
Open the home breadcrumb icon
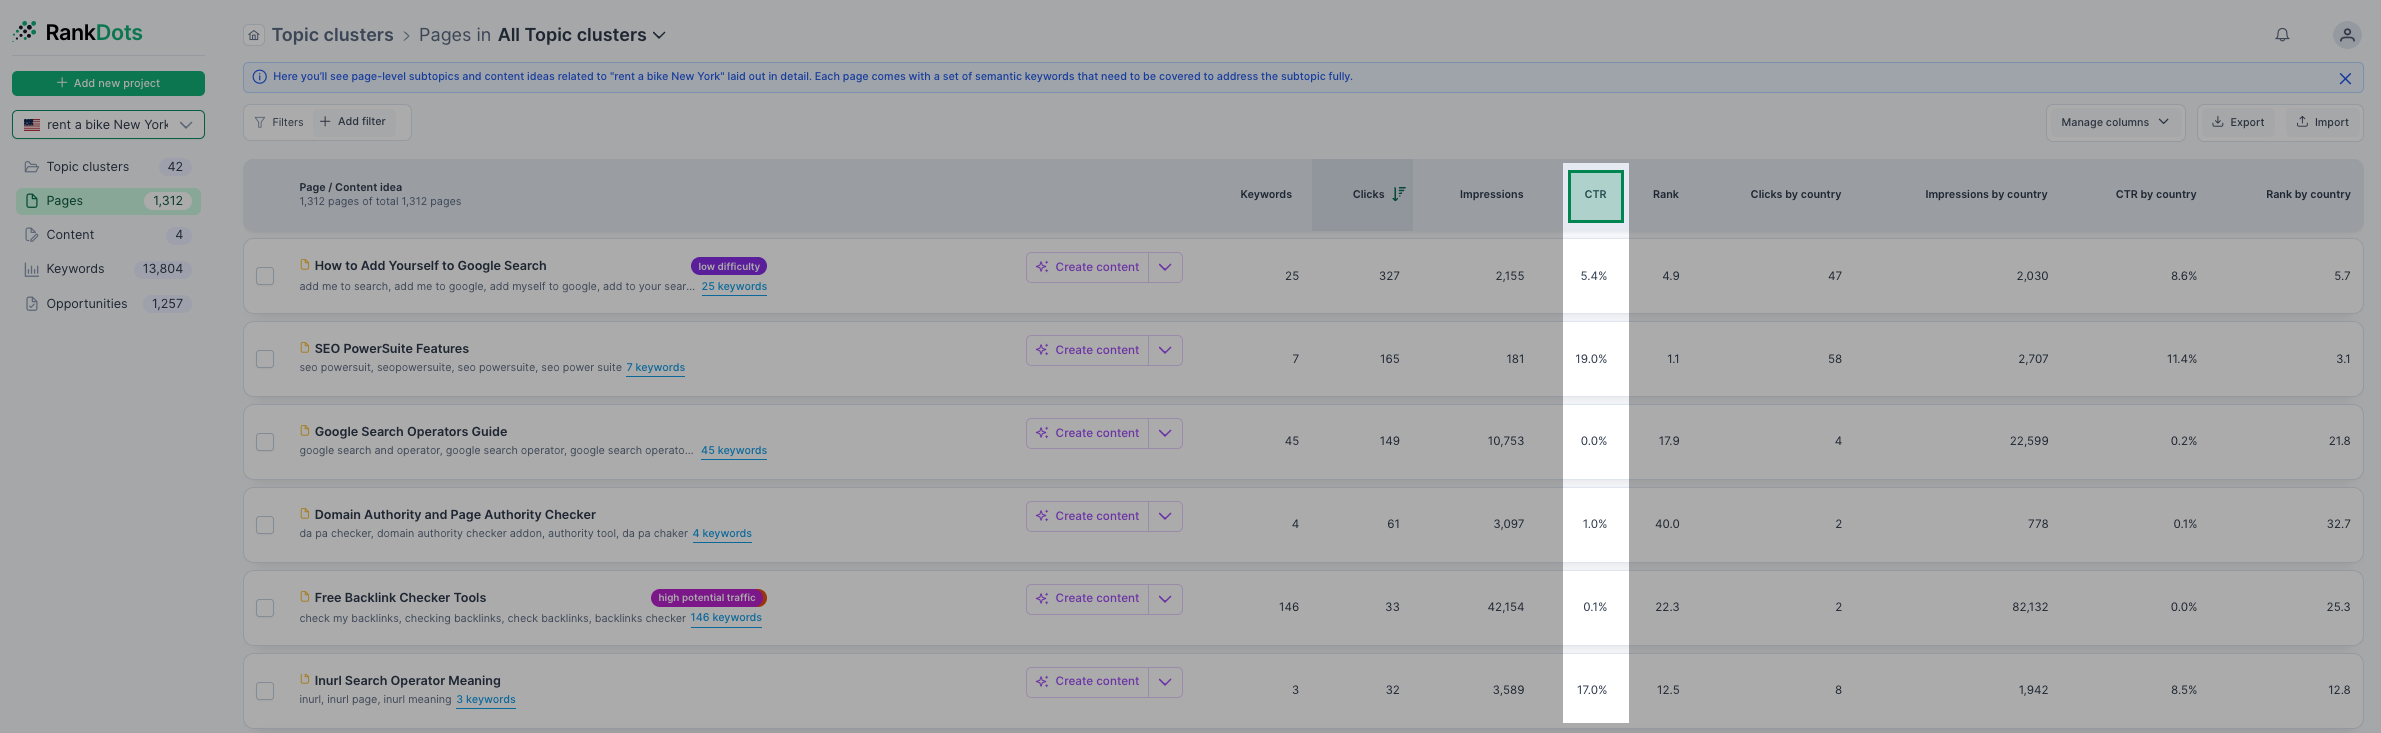254,35
